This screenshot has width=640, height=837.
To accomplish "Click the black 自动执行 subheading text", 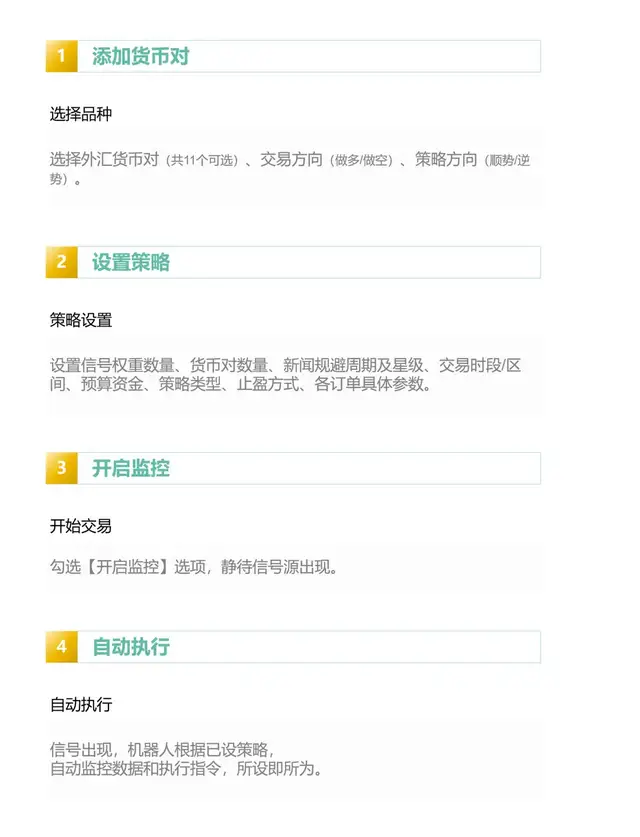I will pos(81,704).
